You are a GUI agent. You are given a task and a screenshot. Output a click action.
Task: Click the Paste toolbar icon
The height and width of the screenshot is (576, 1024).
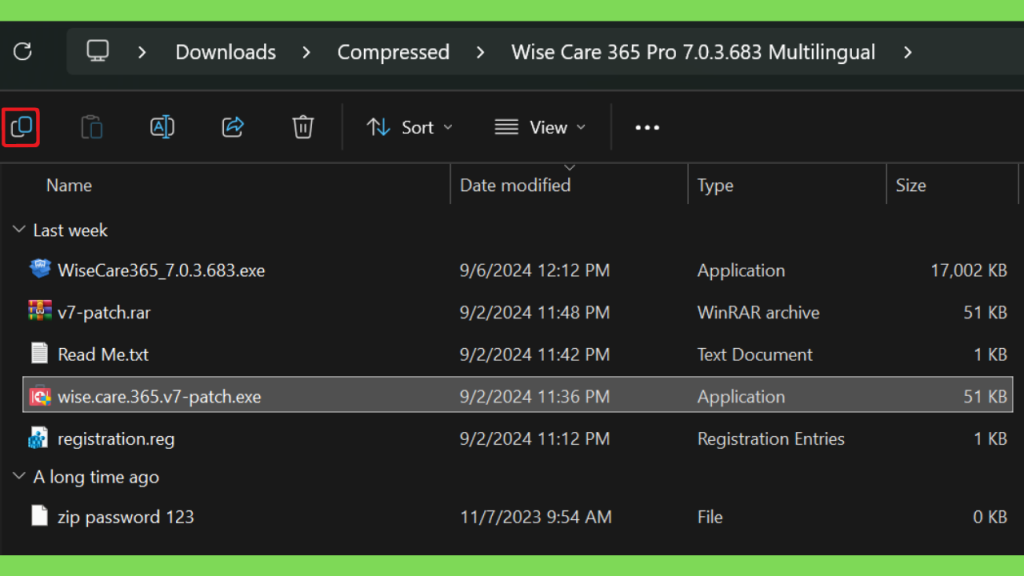click(91, 127)
